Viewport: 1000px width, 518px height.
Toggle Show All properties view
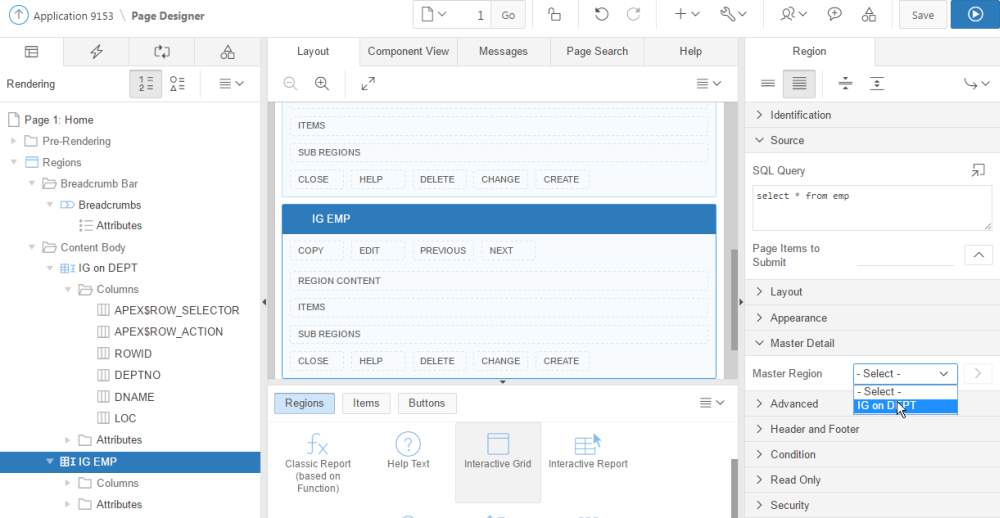pos(799,84)
